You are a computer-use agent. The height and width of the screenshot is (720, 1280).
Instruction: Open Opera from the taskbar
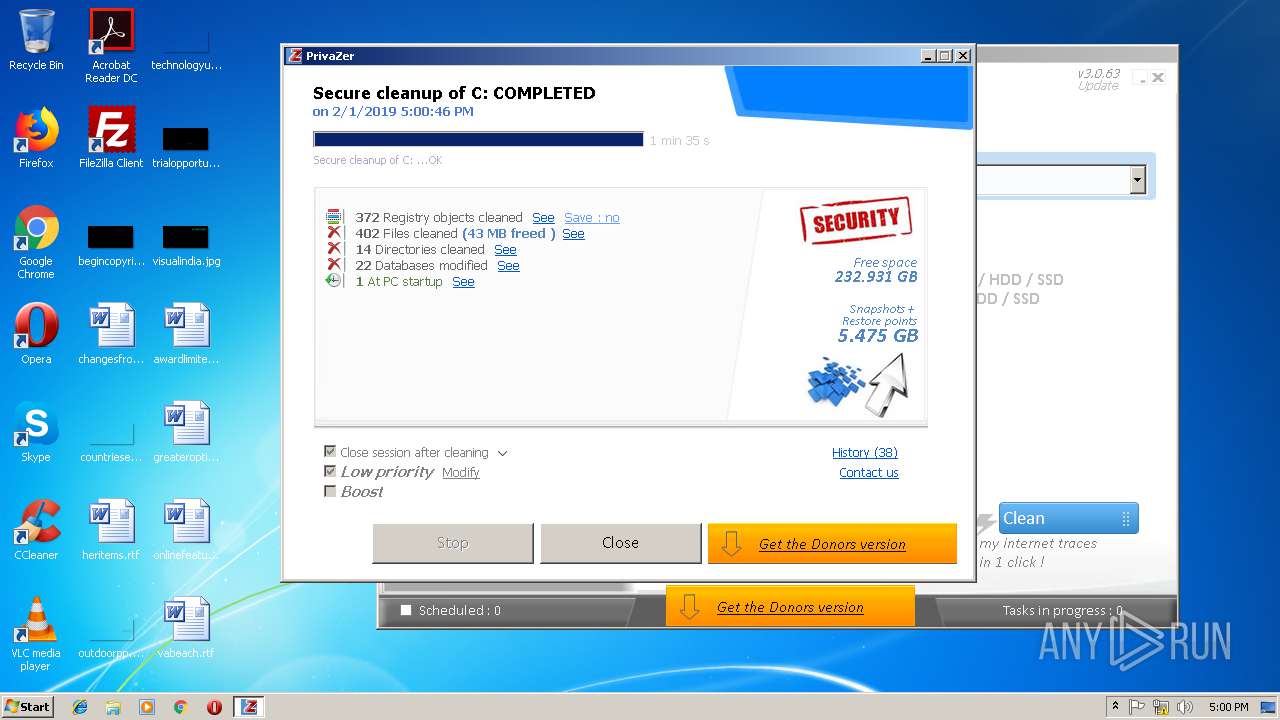(x=214, y=707)
